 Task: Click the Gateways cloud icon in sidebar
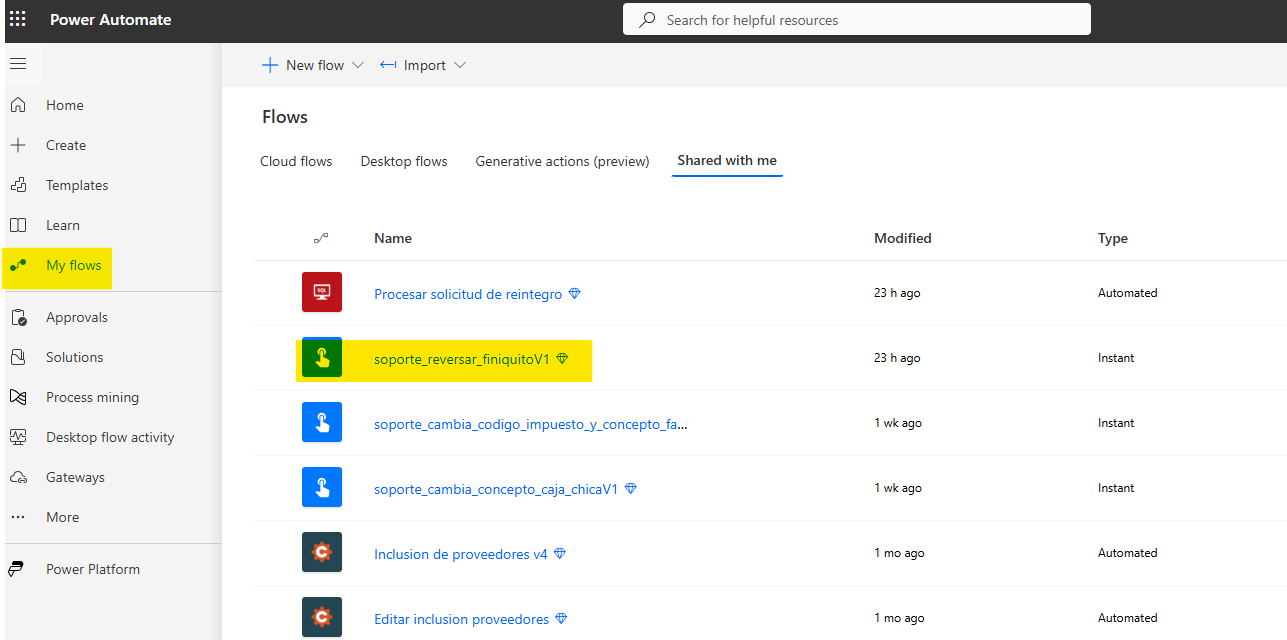coord(18,477)
